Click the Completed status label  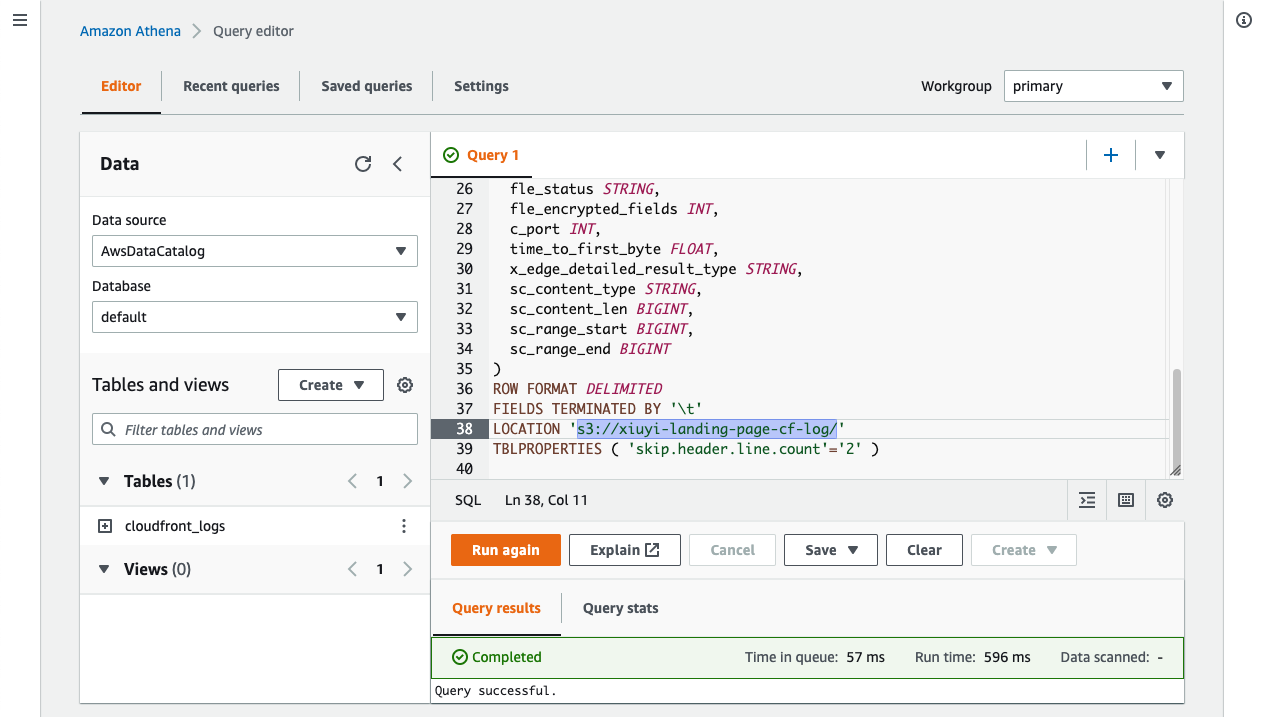pos(497,657)
